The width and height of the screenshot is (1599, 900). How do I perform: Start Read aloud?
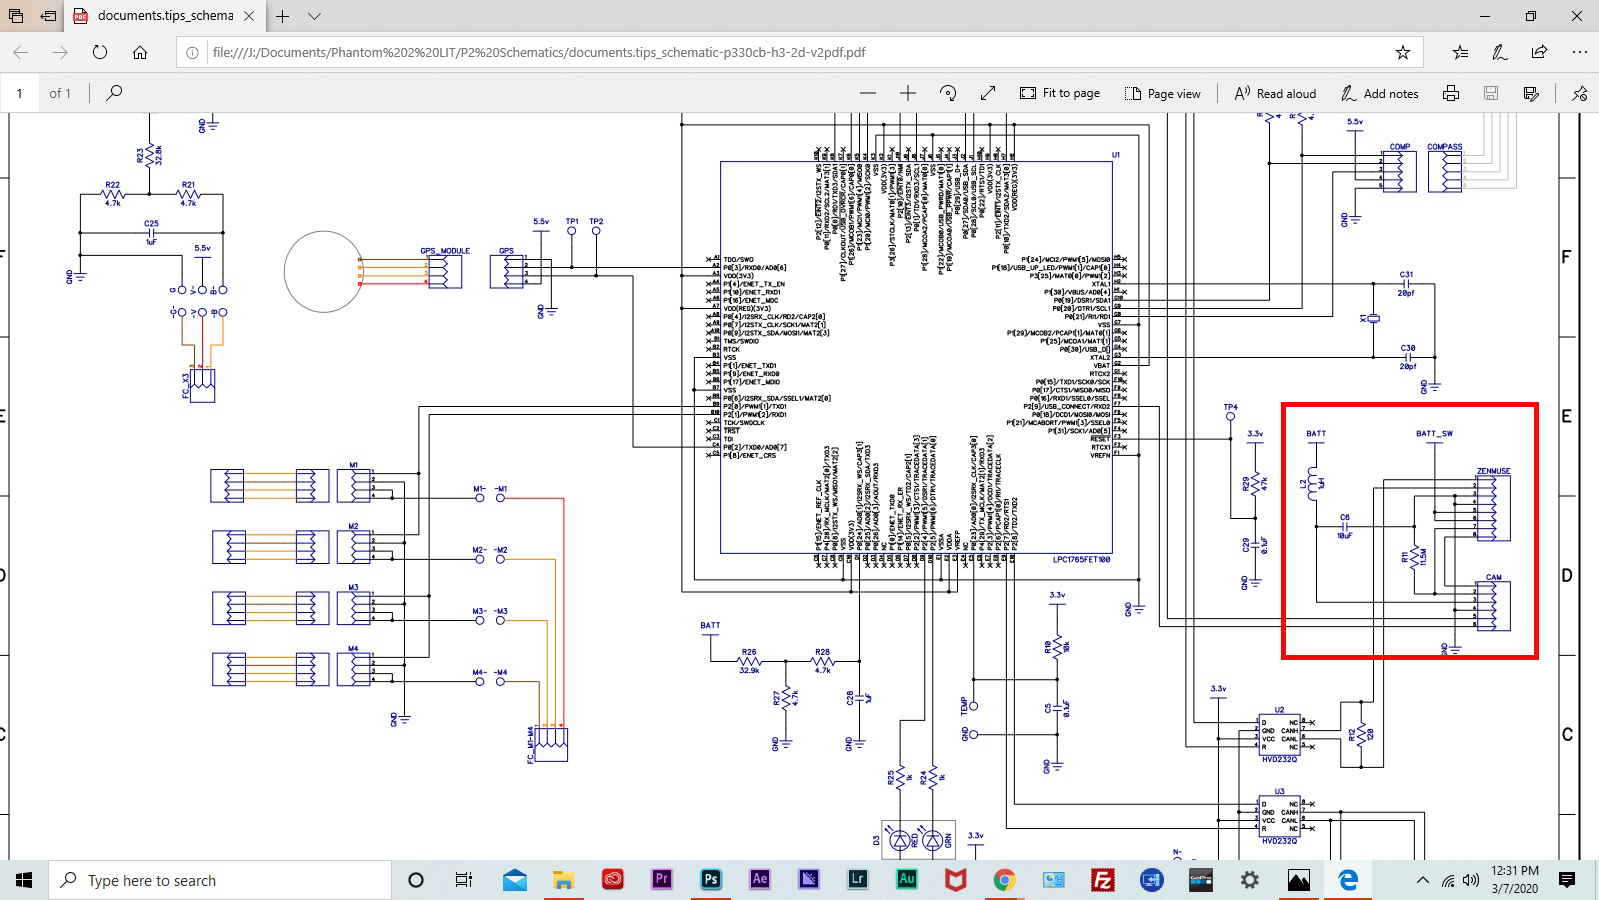click(1275, 93)
